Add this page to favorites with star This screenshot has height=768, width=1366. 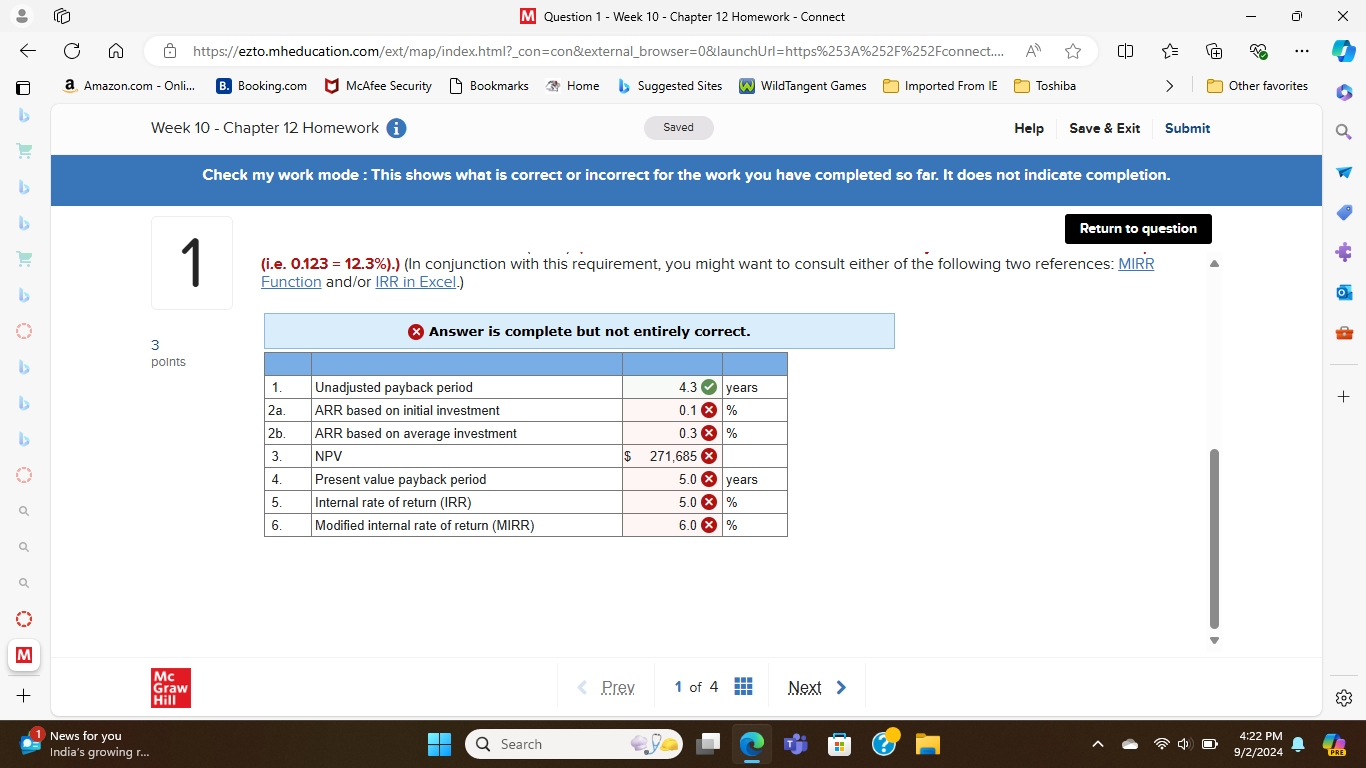(1073, 51)
